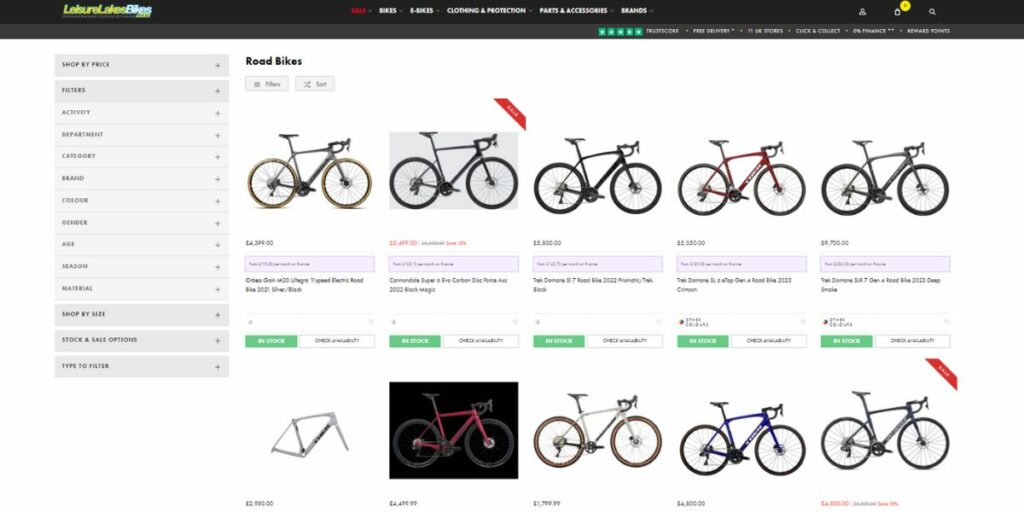Viewport: 1024px width, 512px height.
Task: Click wishlist heart on Trek Domane SLR 7
Action: click(x=947, y=322)
